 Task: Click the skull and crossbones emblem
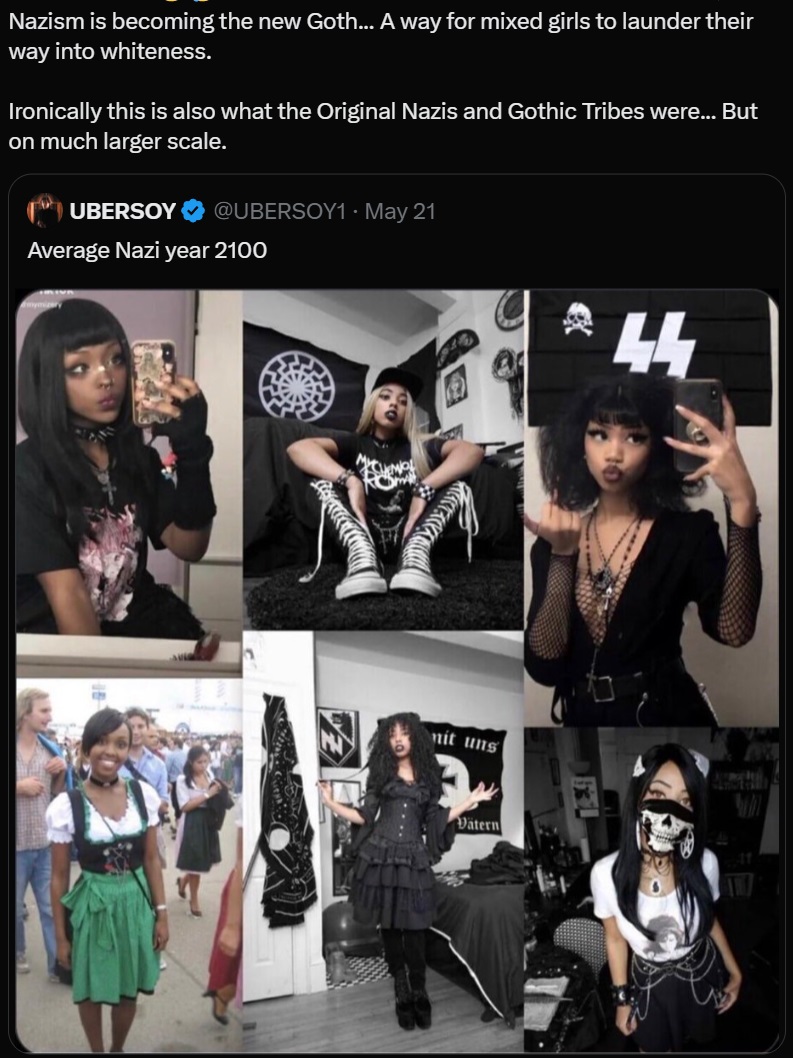tap(580, 319)
